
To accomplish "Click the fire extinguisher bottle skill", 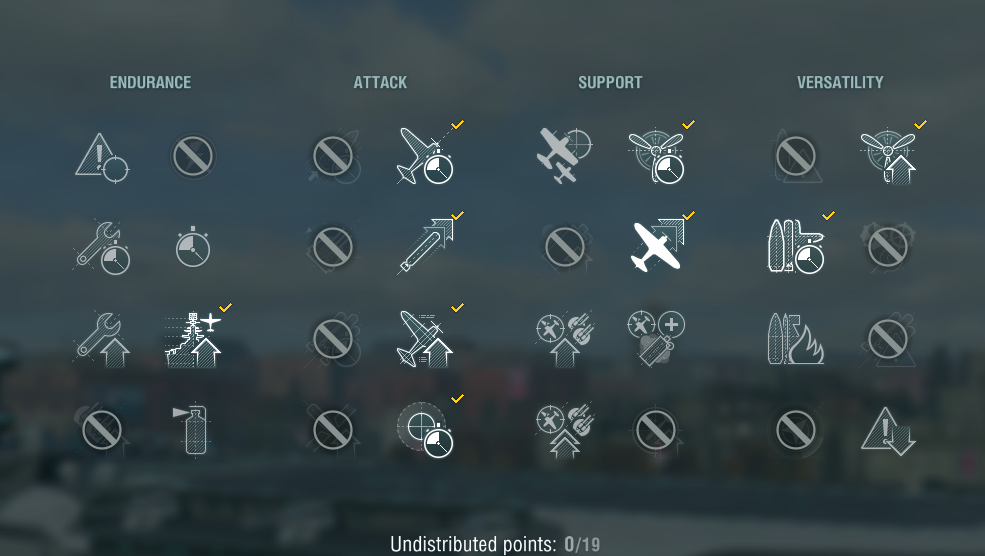I will point(192,430).
